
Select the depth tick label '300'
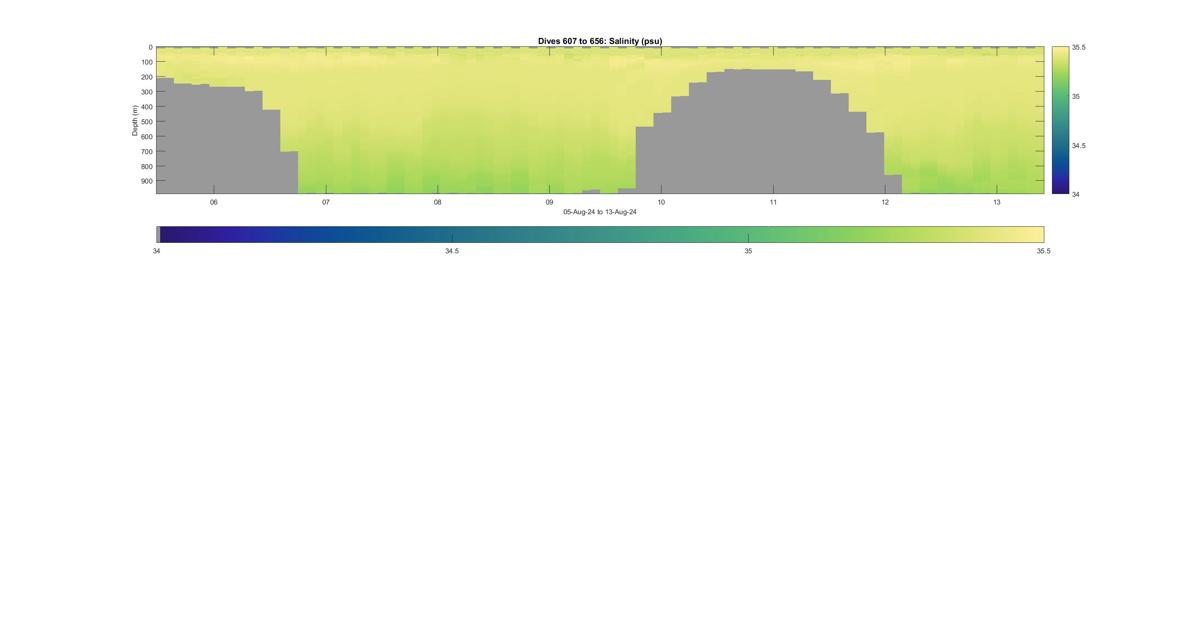click(x=147, y=92)
